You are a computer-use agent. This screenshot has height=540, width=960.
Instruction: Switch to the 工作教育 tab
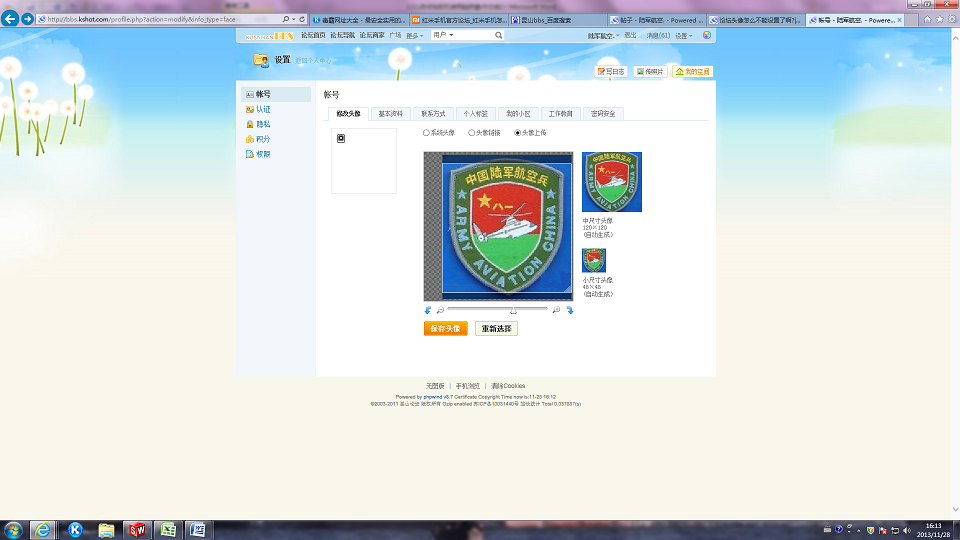coord(560,114)
